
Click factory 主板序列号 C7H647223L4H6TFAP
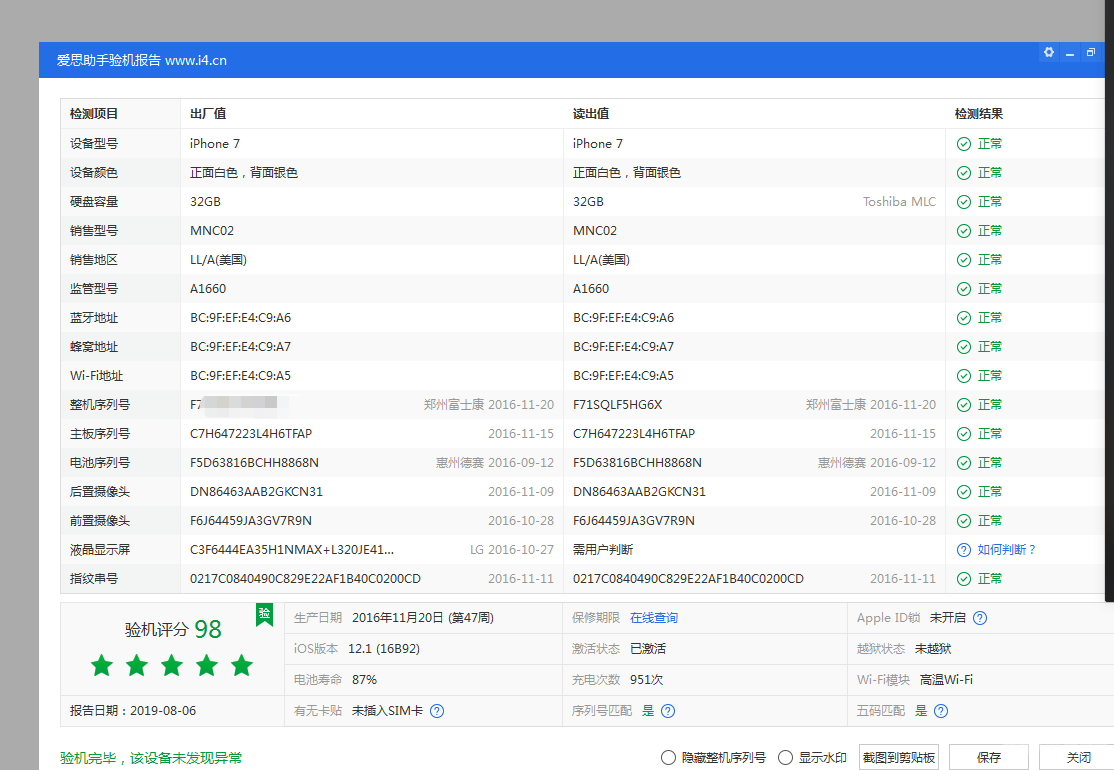(251, 434)
